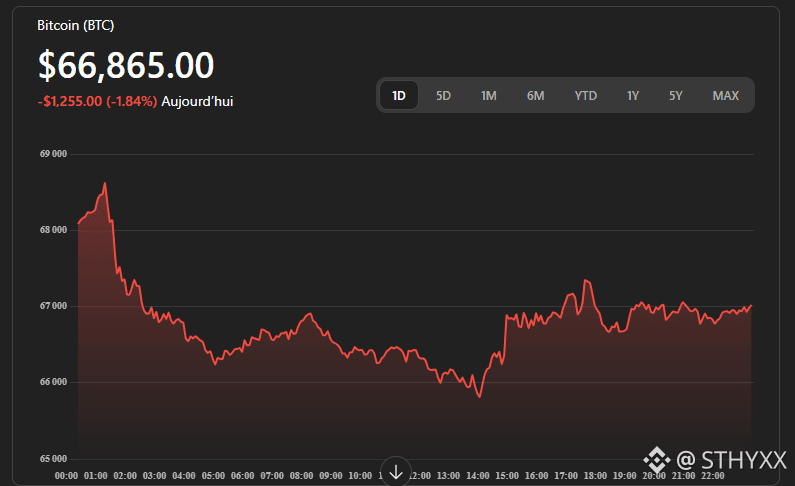Click the Bitcoin (BTC) title
The height and width of the screenshot is (486, 795).
pos(76,25)
